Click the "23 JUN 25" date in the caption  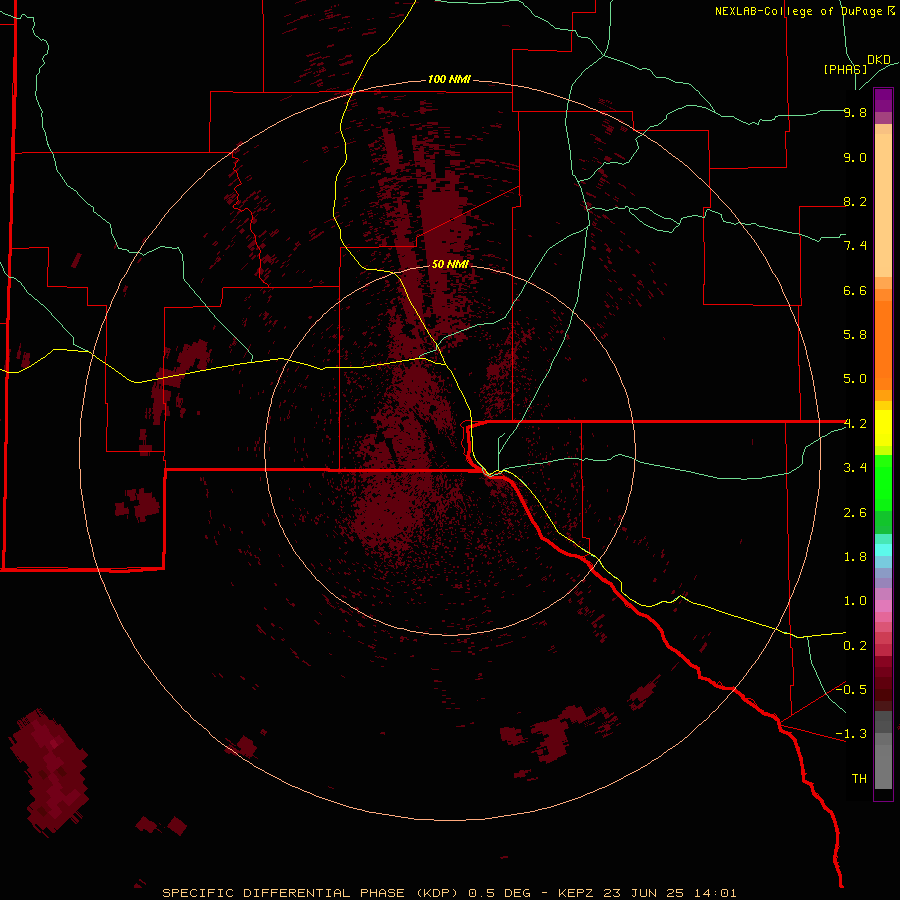click(642, 893)
